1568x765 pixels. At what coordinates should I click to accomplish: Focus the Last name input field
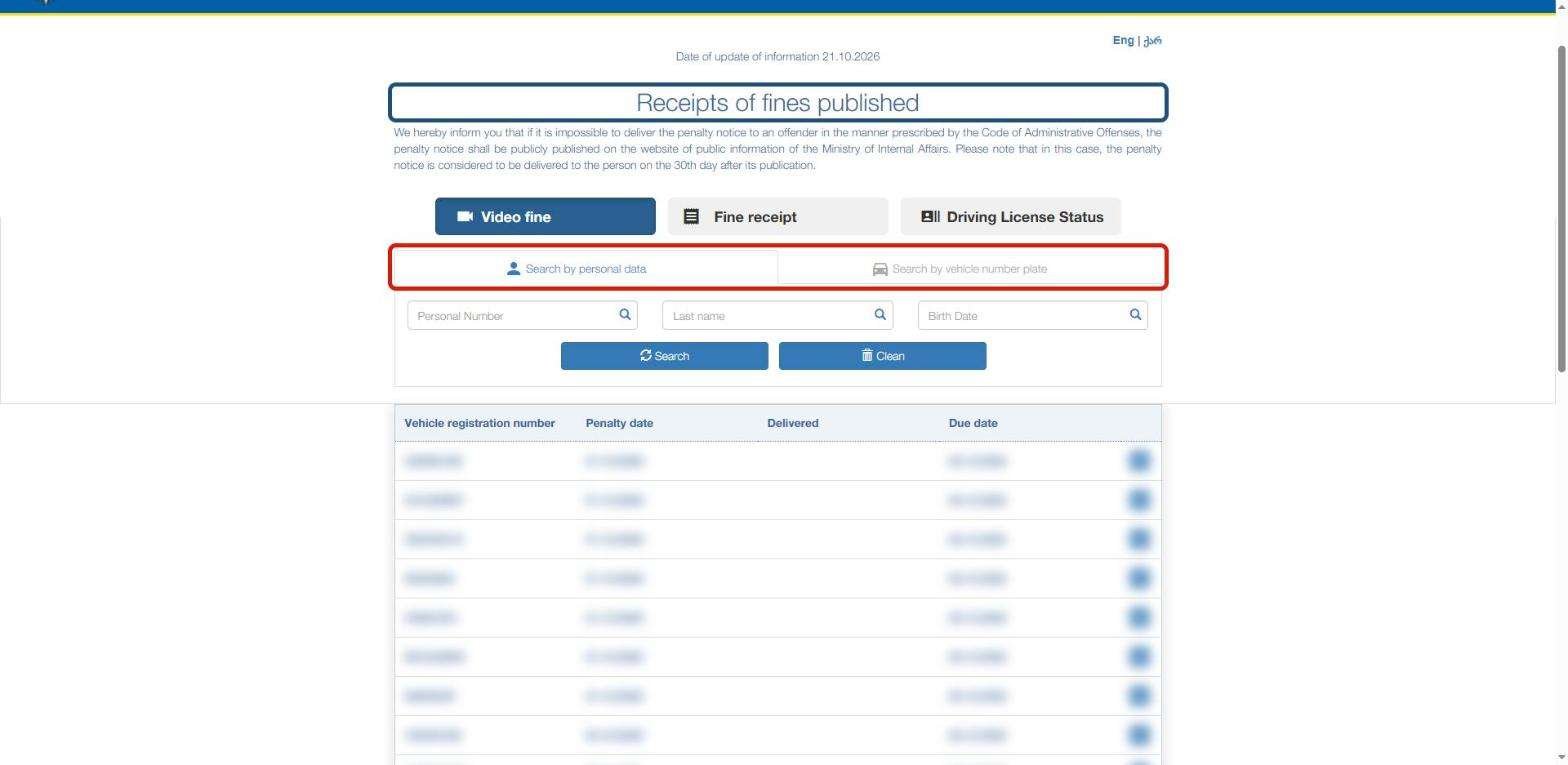777,315
